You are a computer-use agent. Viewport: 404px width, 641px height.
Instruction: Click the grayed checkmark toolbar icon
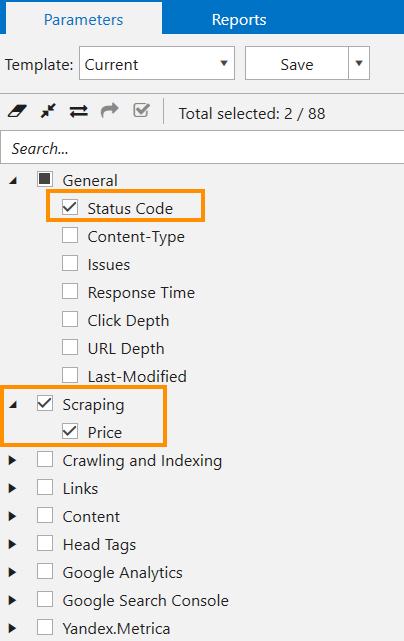[x=141, y=110]
